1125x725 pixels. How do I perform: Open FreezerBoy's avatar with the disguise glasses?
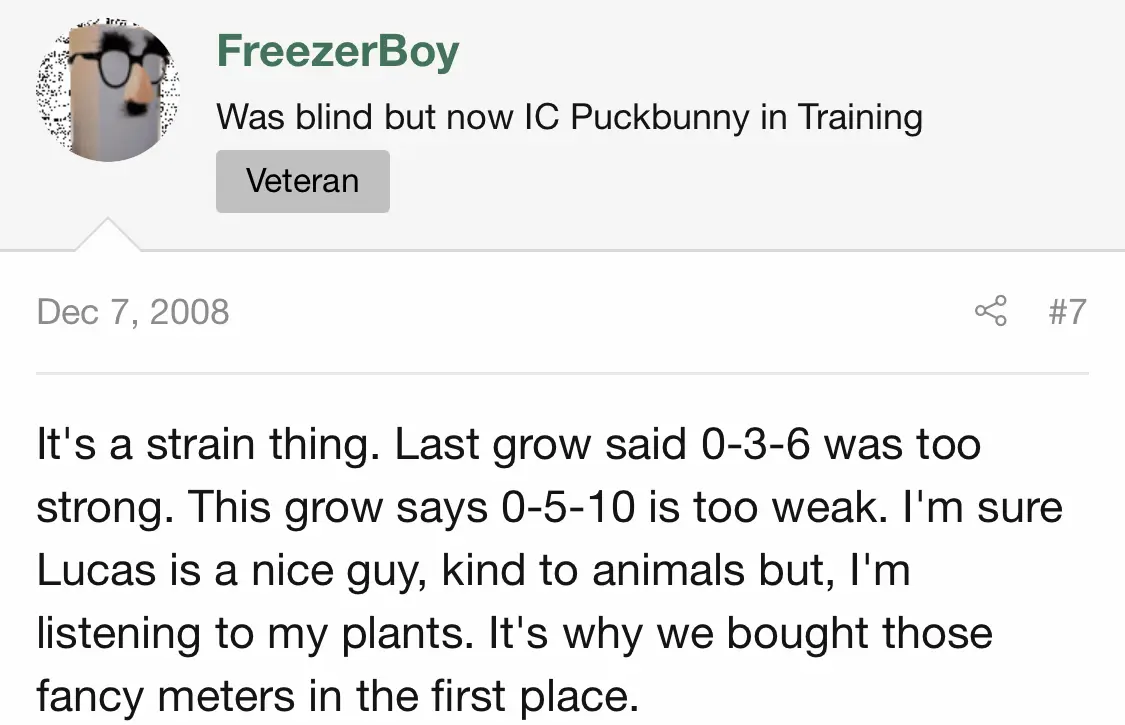108,91
